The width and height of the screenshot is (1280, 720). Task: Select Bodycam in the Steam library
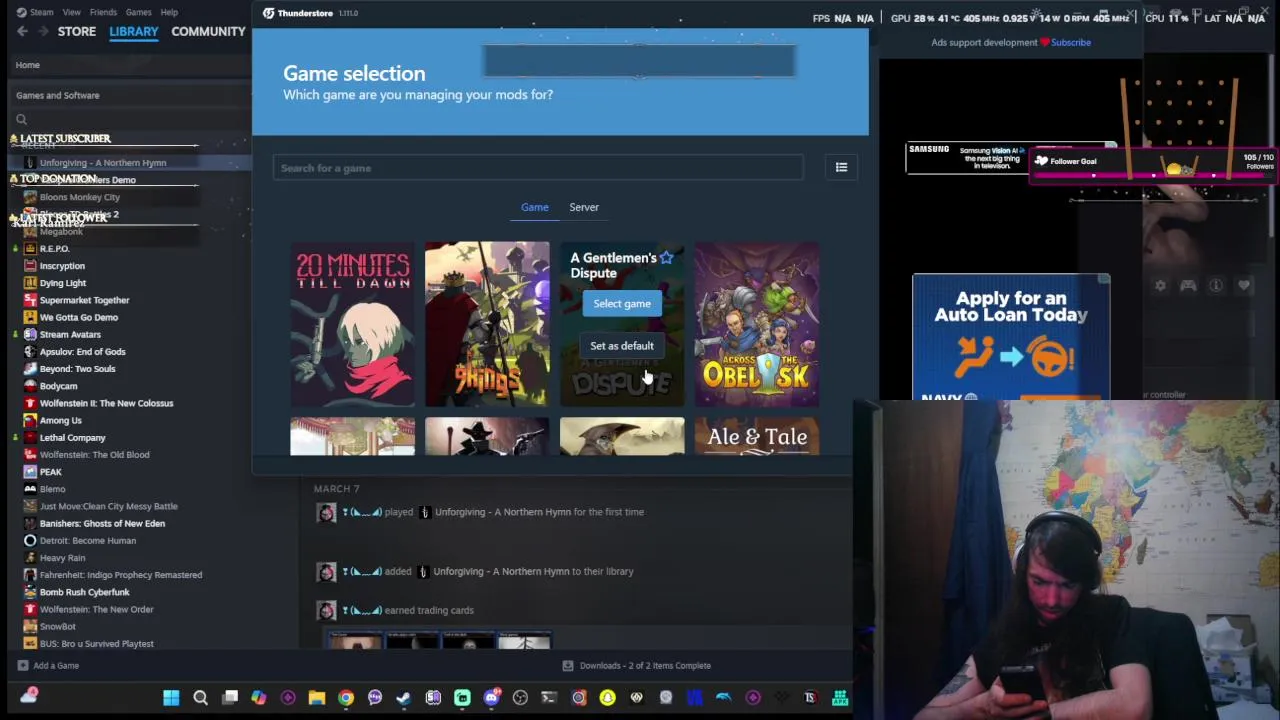(58, 386)
